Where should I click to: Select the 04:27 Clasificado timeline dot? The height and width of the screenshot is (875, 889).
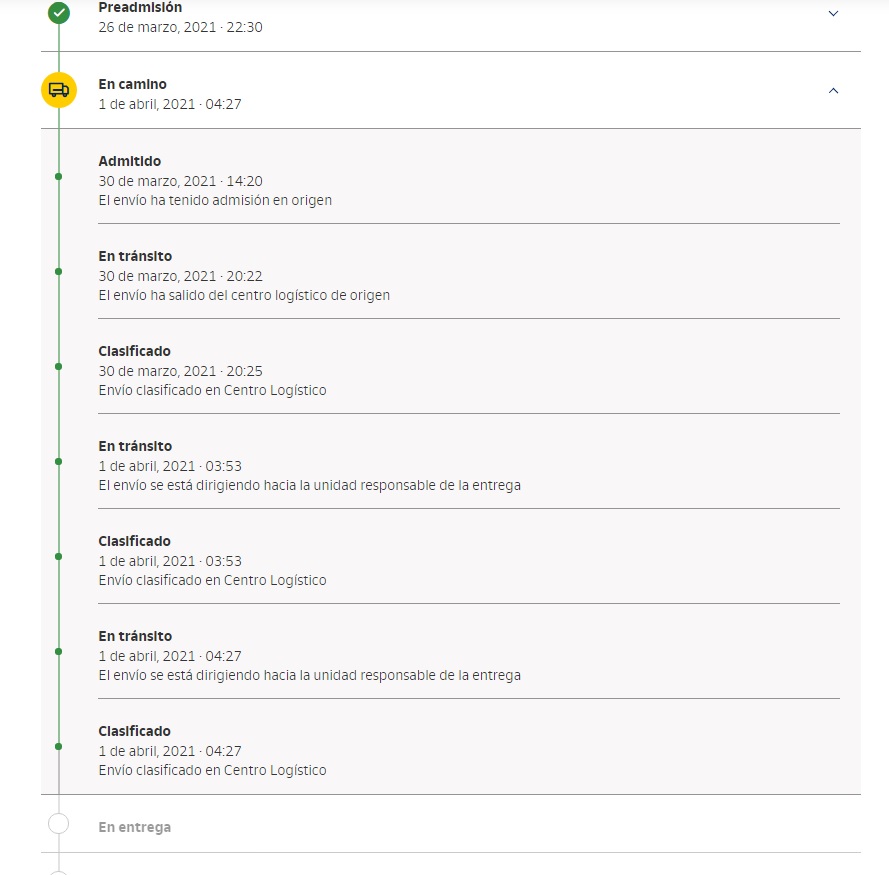(58, 747)
